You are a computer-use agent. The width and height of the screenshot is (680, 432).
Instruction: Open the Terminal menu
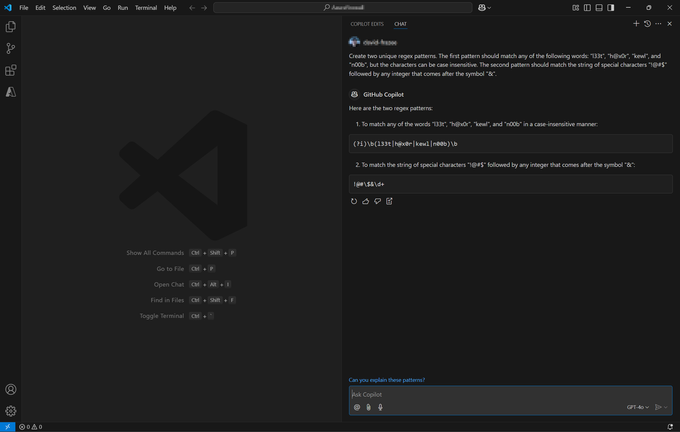[146, 8]
